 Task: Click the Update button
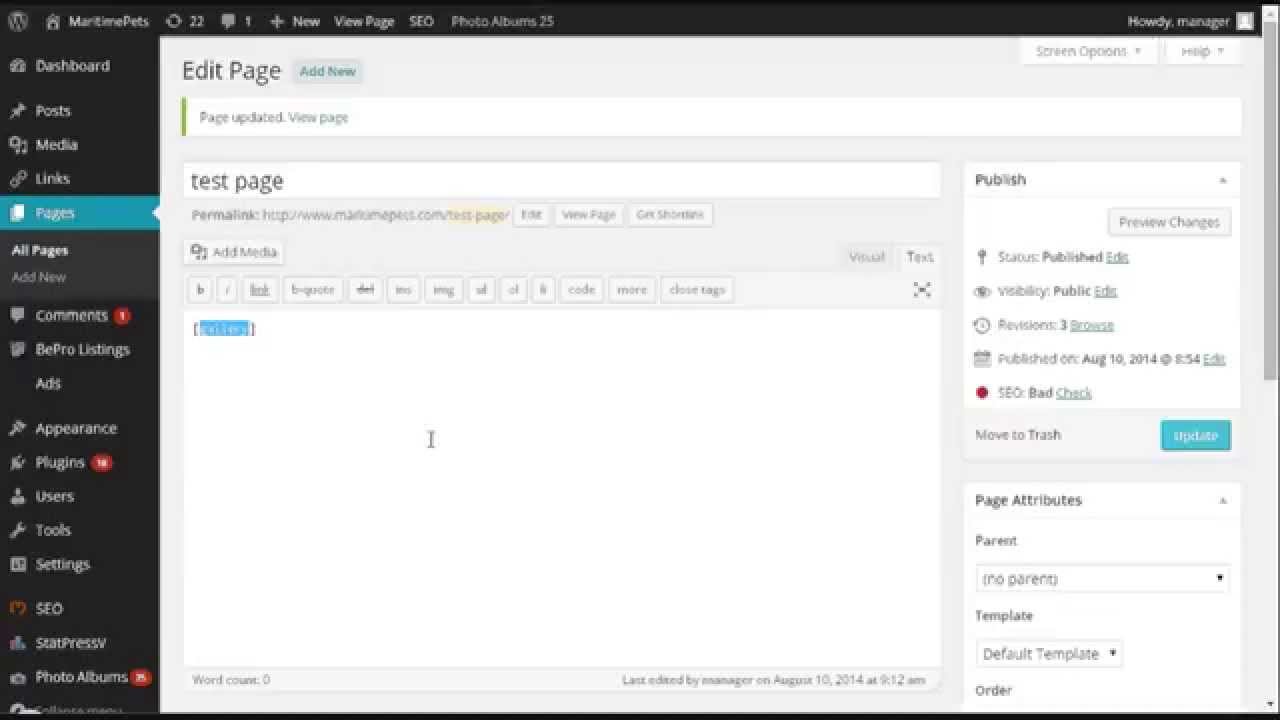pos(1195,435)
